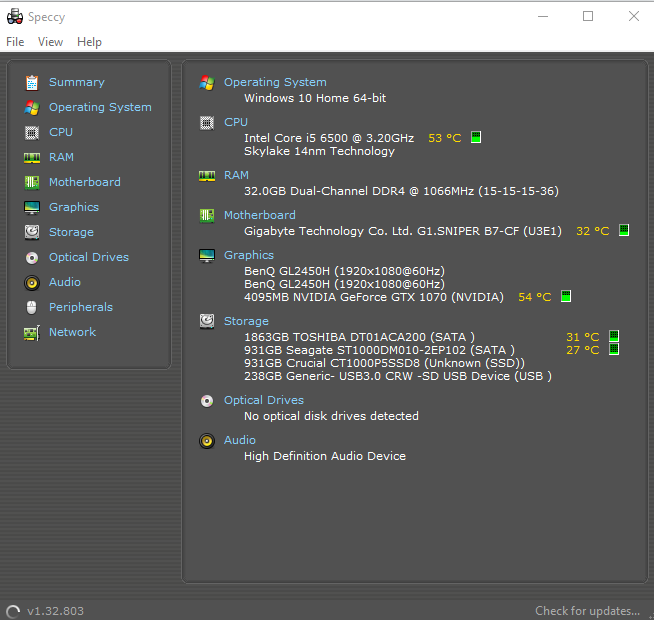Click the Graphics monitor icon in sidebar

(x=32, y=208)
